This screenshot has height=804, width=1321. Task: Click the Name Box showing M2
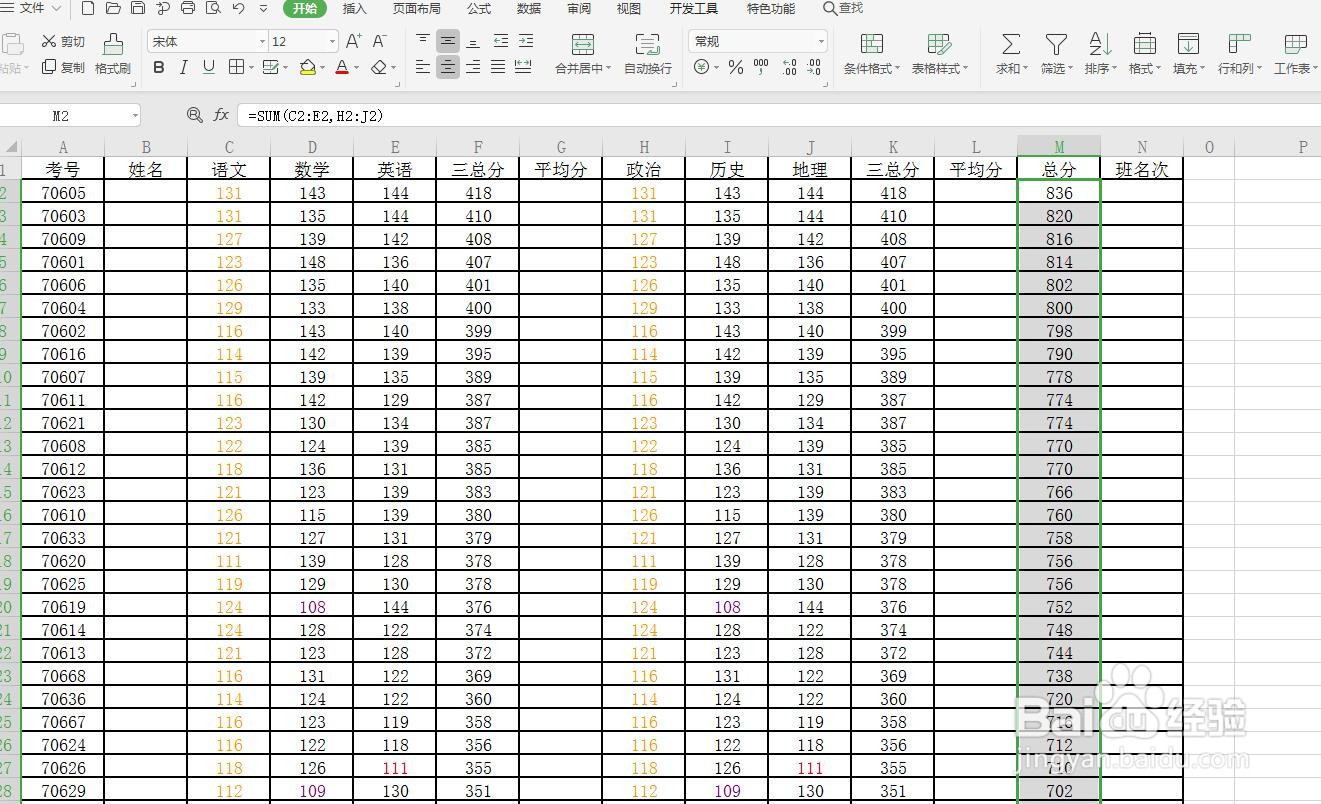68,116
